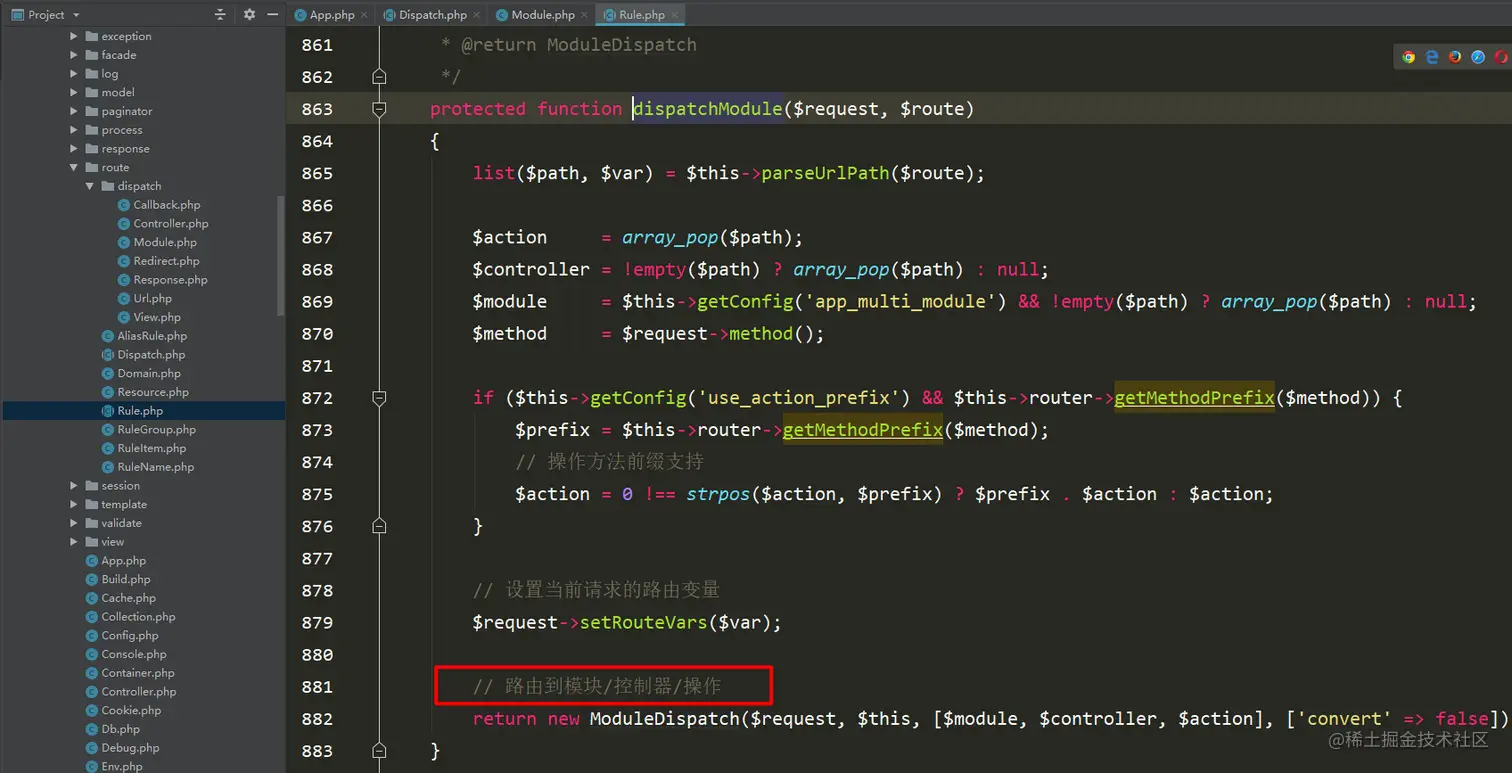Click fold marker at line 876
Image resolution: width=1512 pixels, height=773 pixels.
379,526
